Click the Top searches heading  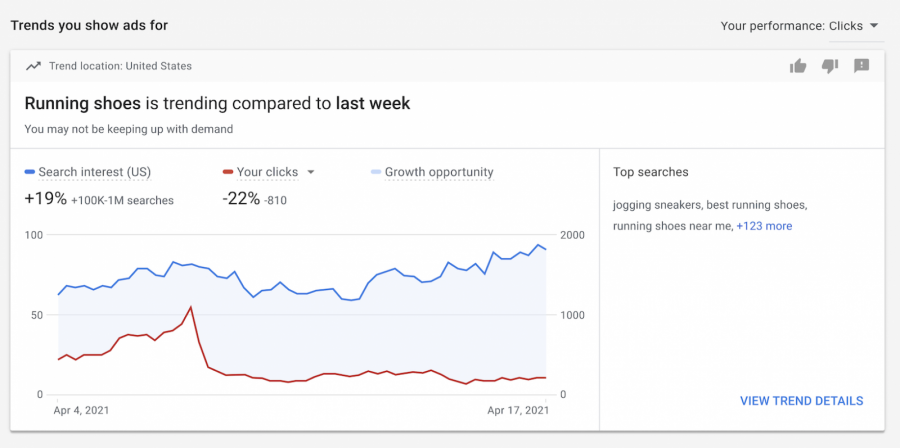tap(650, 172)
